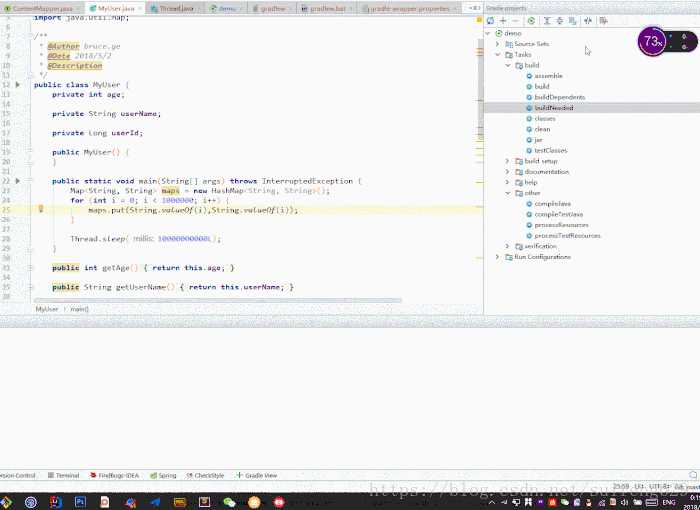Collapse the build tasks folder
This screenshot has height=510, width=700.
tap(508, 65)
